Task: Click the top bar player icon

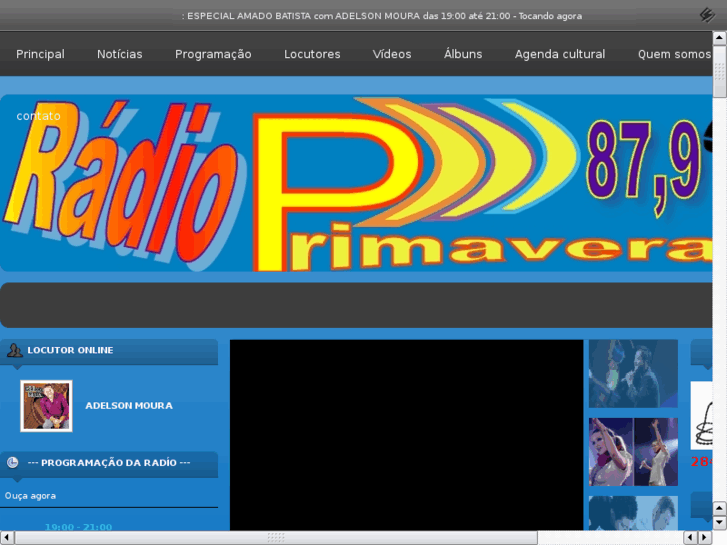Action: point(707,15)
